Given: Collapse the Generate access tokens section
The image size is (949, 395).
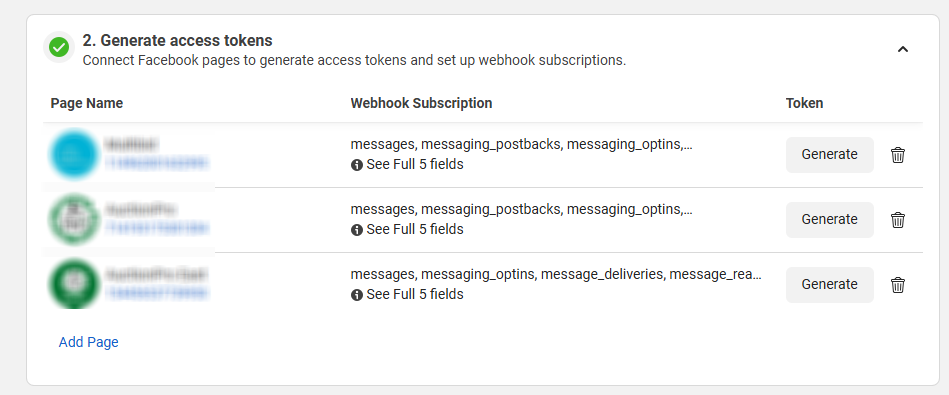Looking at the screenshot, I should tap(902, 49).
